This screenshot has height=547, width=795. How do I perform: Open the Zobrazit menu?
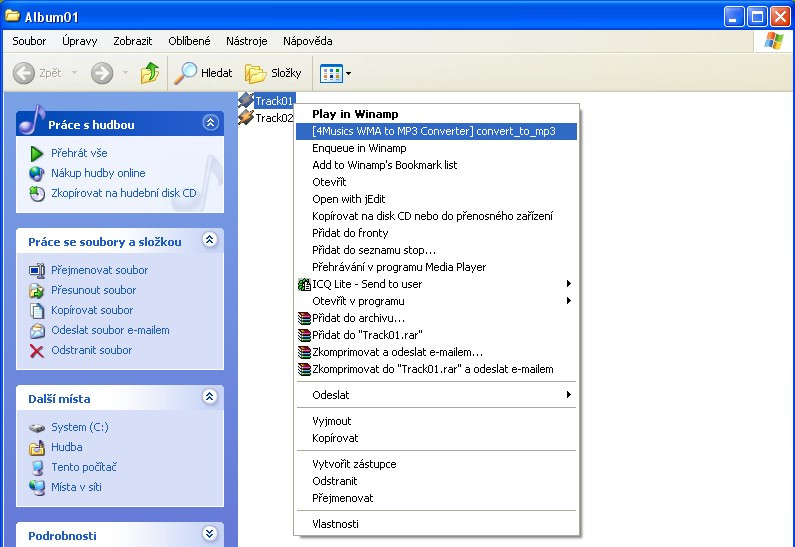[x=132, y=41]
